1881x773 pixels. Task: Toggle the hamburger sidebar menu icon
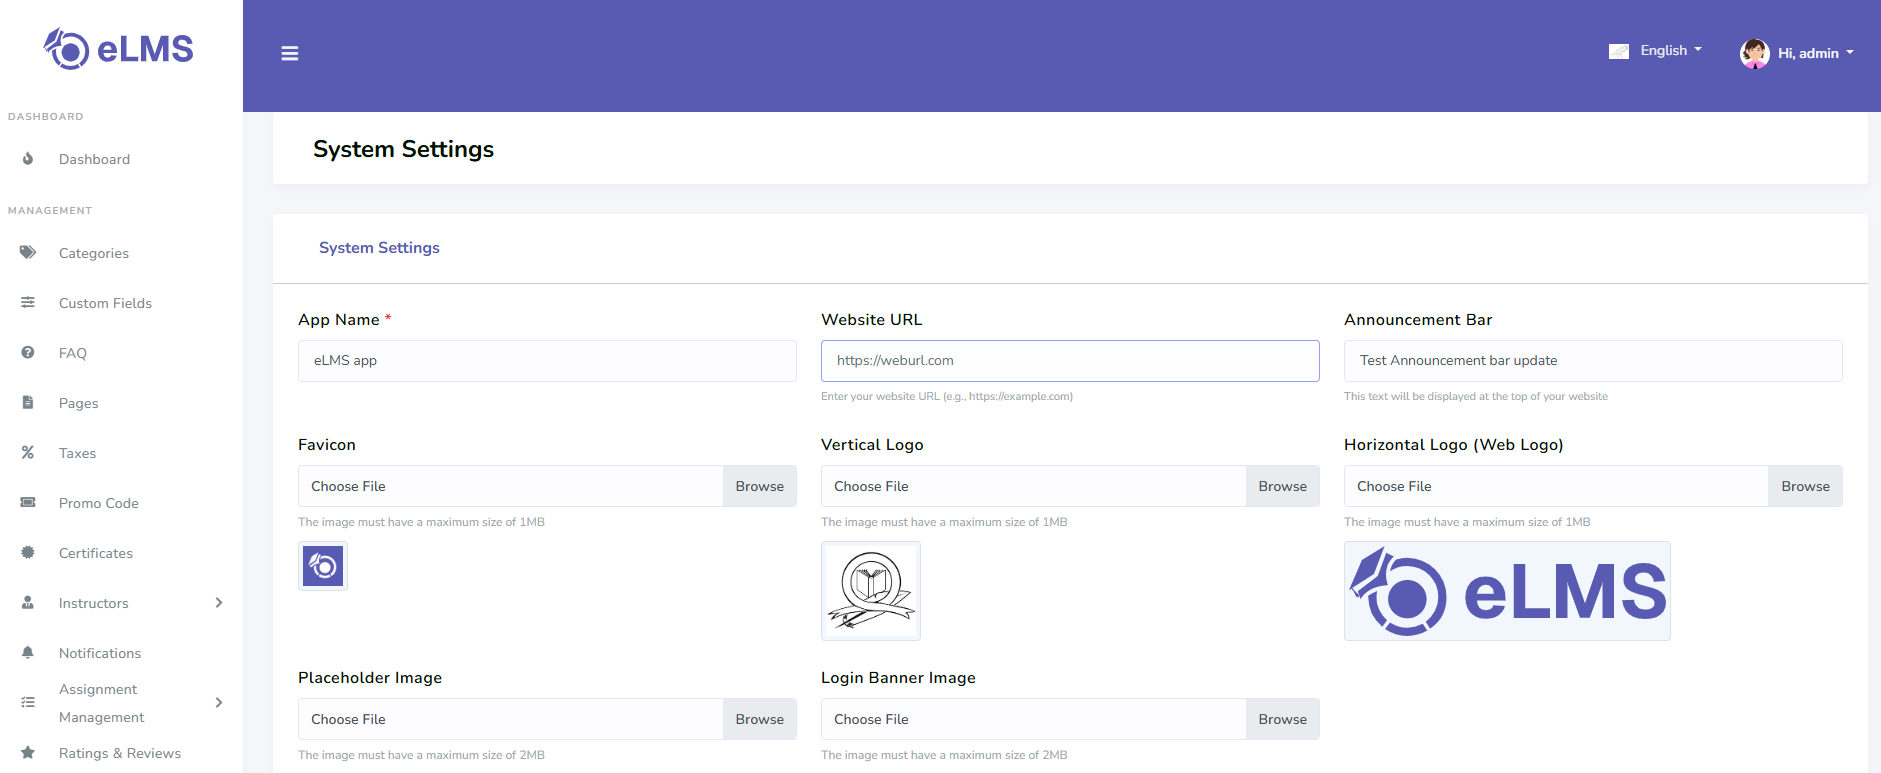tap(290, 53)
